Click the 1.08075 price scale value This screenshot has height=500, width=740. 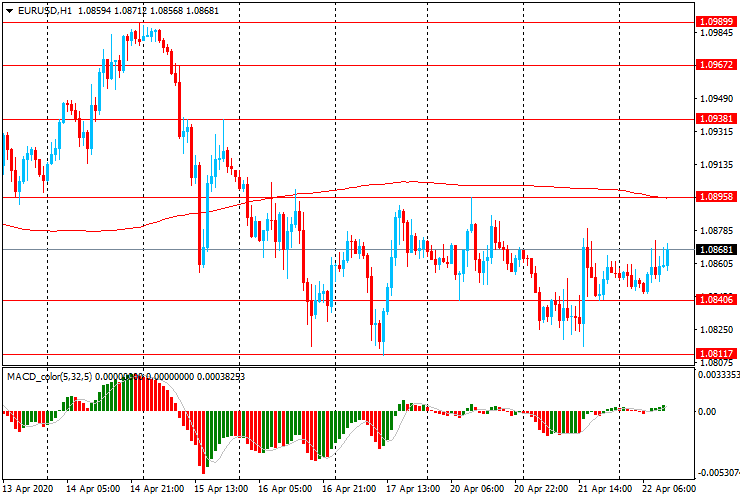(x=717, y=363)
